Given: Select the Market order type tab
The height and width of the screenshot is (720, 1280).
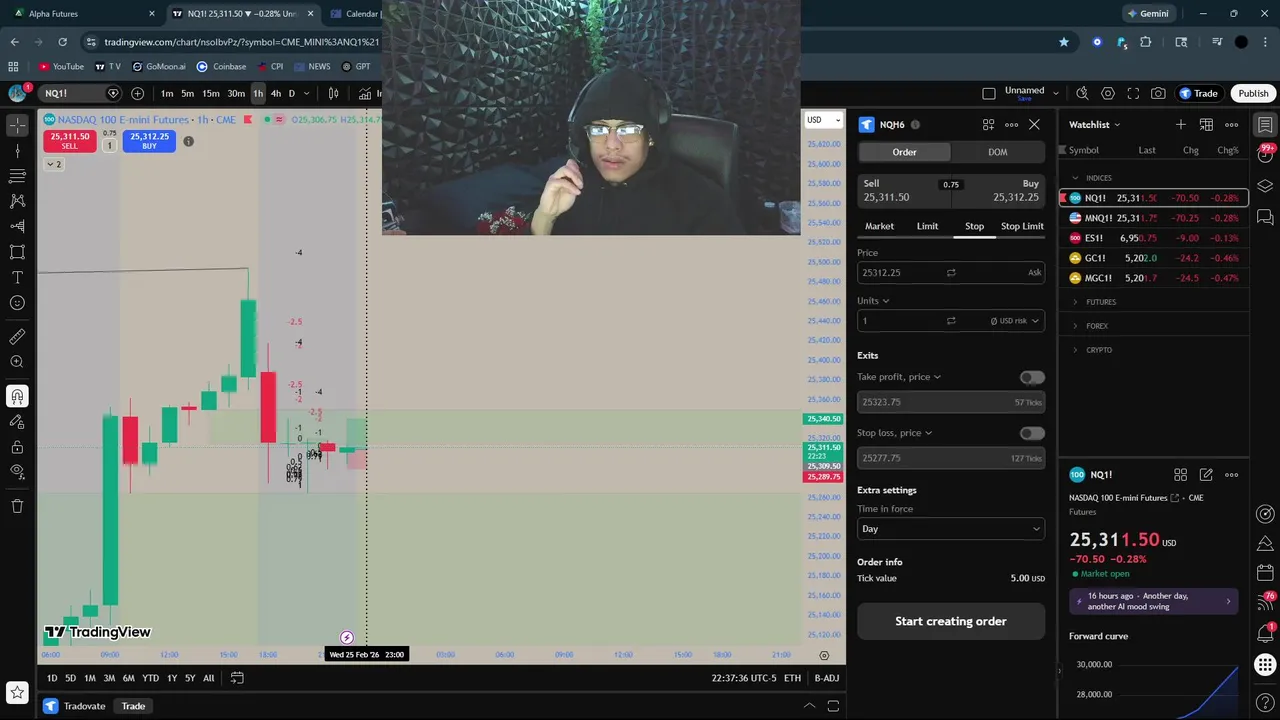Looking at the screenshot, I should (x=880, y=226).
